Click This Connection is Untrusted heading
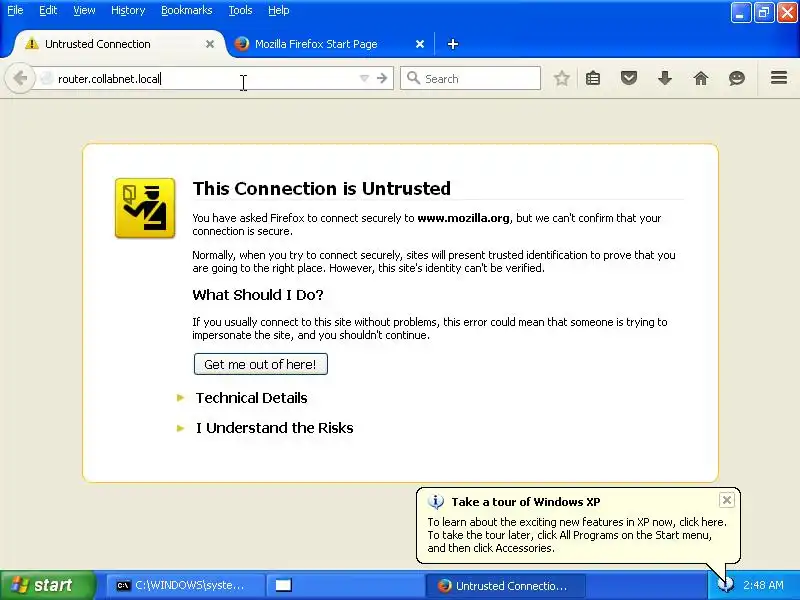The width and height of the screenshot is (800, 600). pyautogui.click(x=321, y=188)
